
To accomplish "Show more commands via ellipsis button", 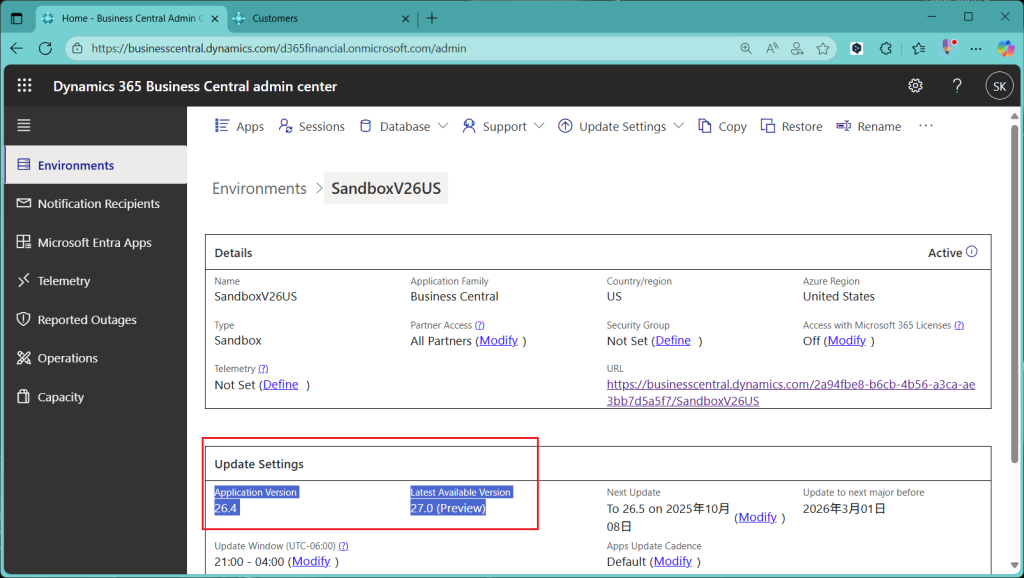I will 925,126.
